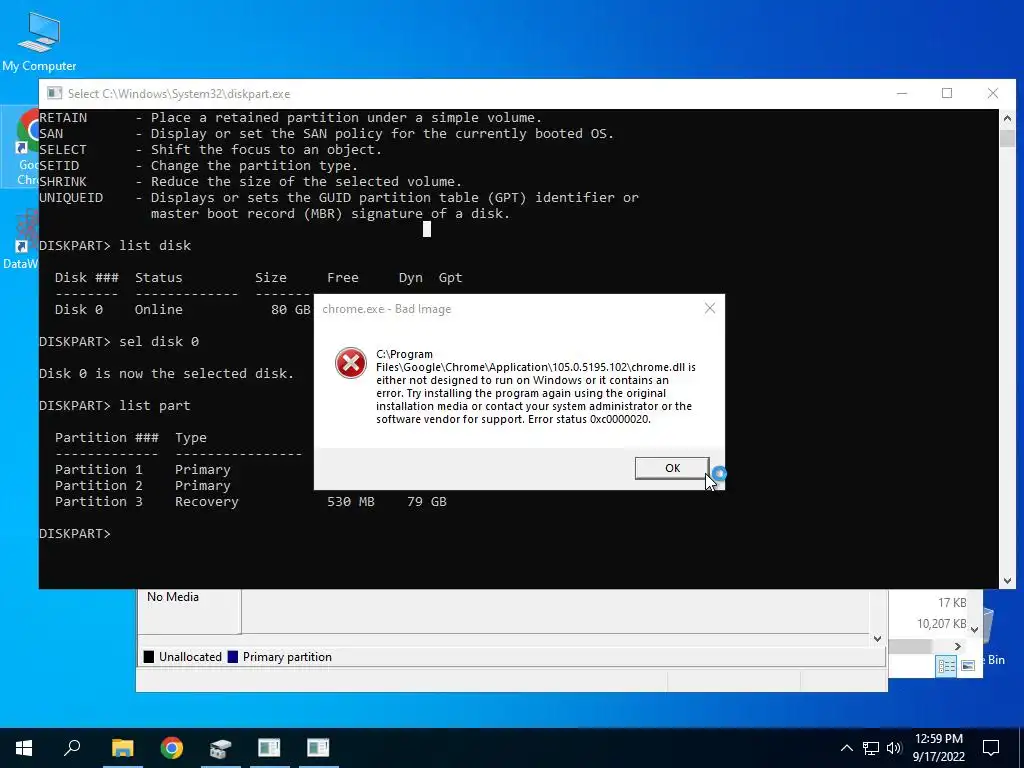This screenshot has height=768, width=1024.
Task: Switch to first console window on taskbar
Action: [269, 748]
